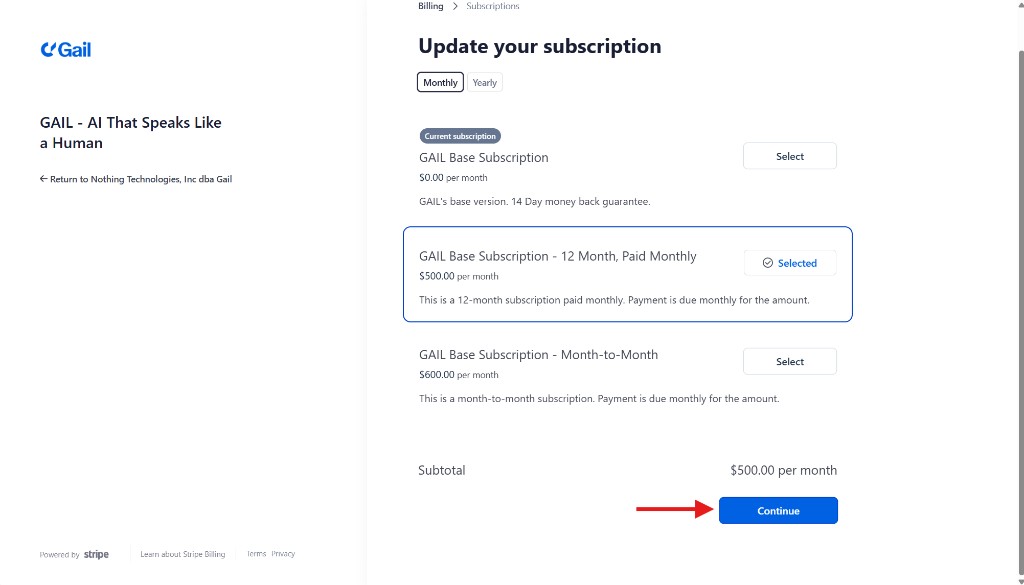Click the Gail logo at the top left
The image size is (1024, 585).
[x=65, y=48]
